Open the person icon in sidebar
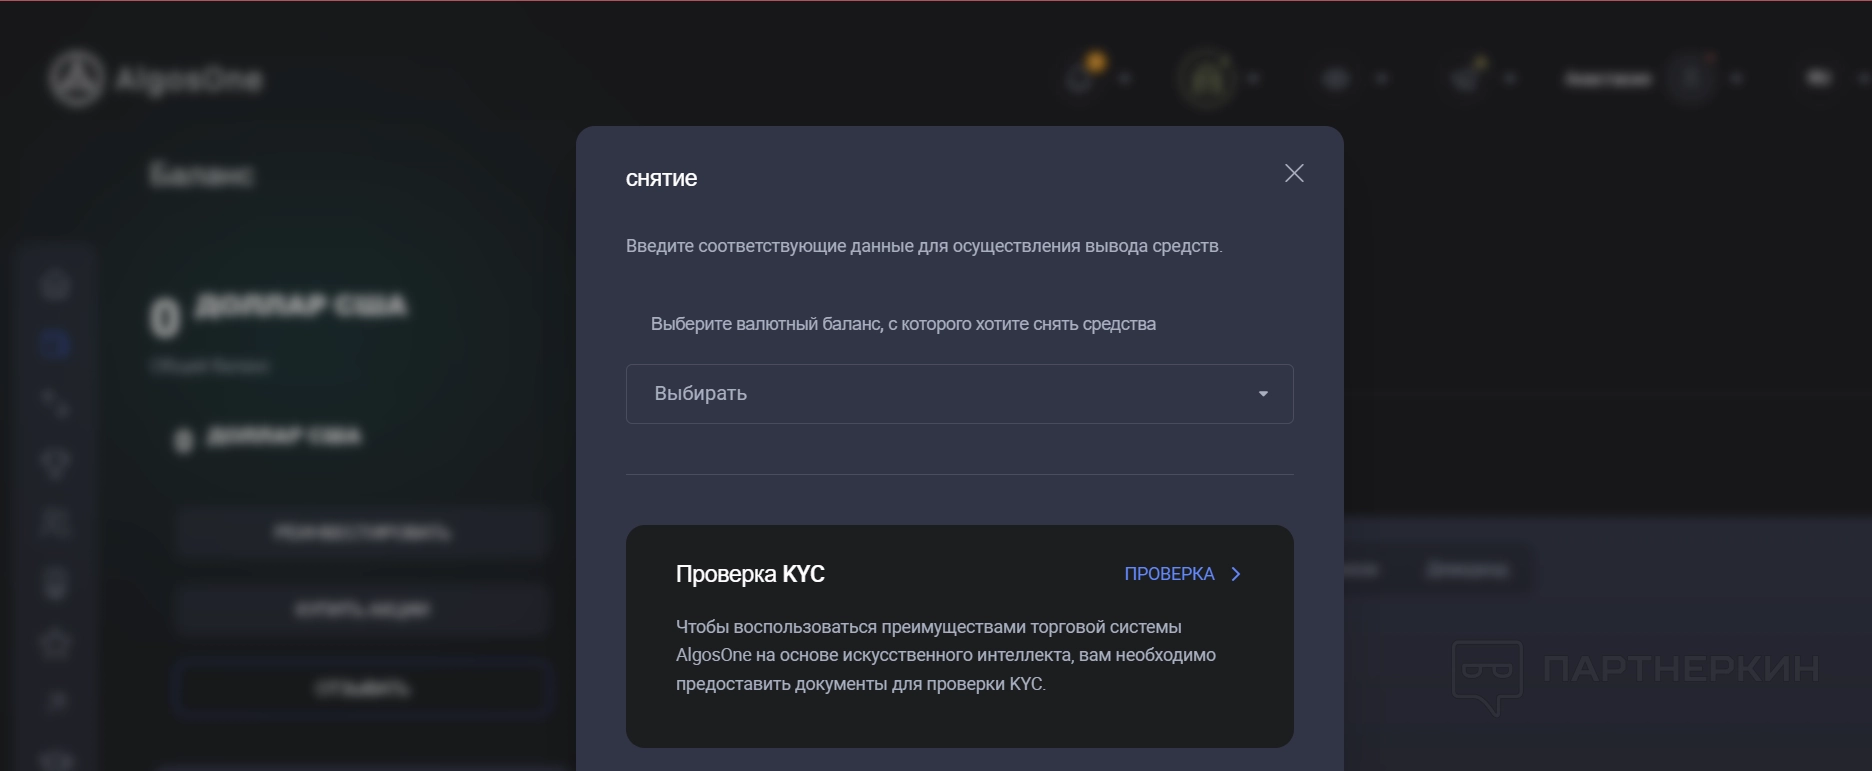The height and width of the screenshot is (771, 1872). (55, 522)
